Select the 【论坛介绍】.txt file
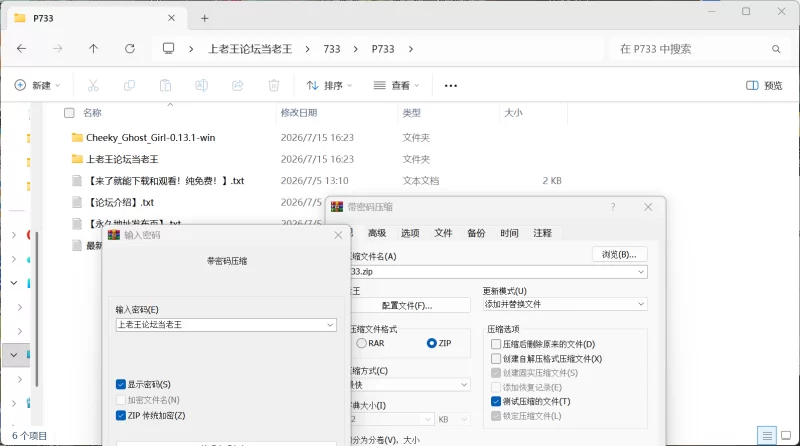Viewport: 800px width, 446px height. [x=120, y=203]
